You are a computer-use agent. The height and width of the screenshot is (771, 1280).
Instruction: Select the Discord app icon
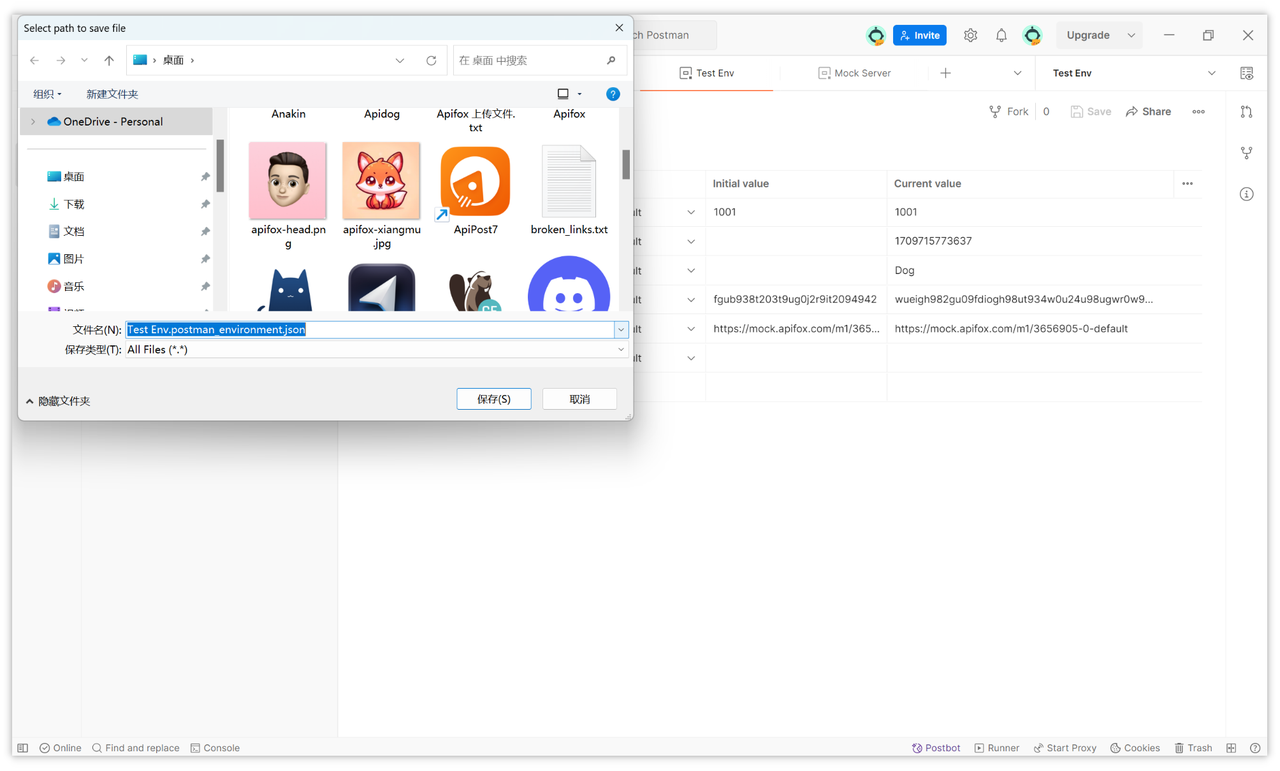pos(569,285)
